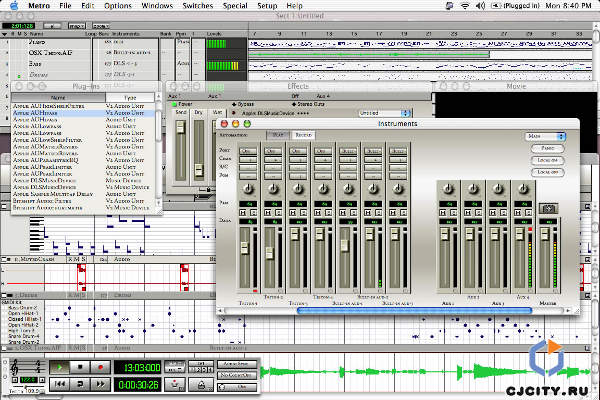Collapse the track list disclosure triangle
This screenshot has width=600, height=400.
click(5, 34)
